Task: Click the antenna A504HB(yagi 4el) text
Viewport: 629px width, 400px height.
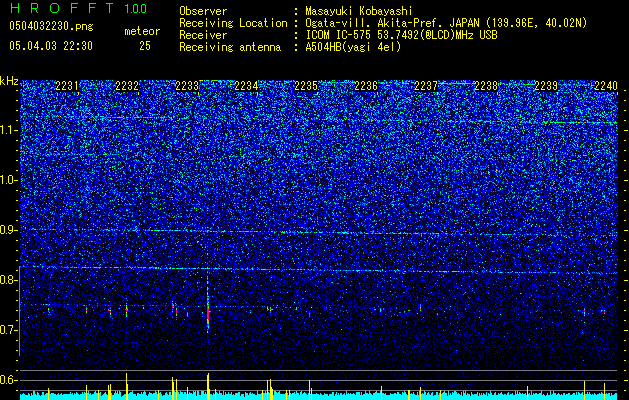Action: [353, 47]
